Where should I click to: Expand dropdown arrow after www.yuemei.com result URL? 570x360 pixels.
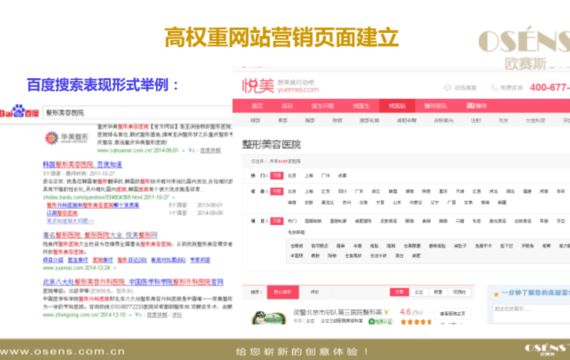[x=115, y=268]
